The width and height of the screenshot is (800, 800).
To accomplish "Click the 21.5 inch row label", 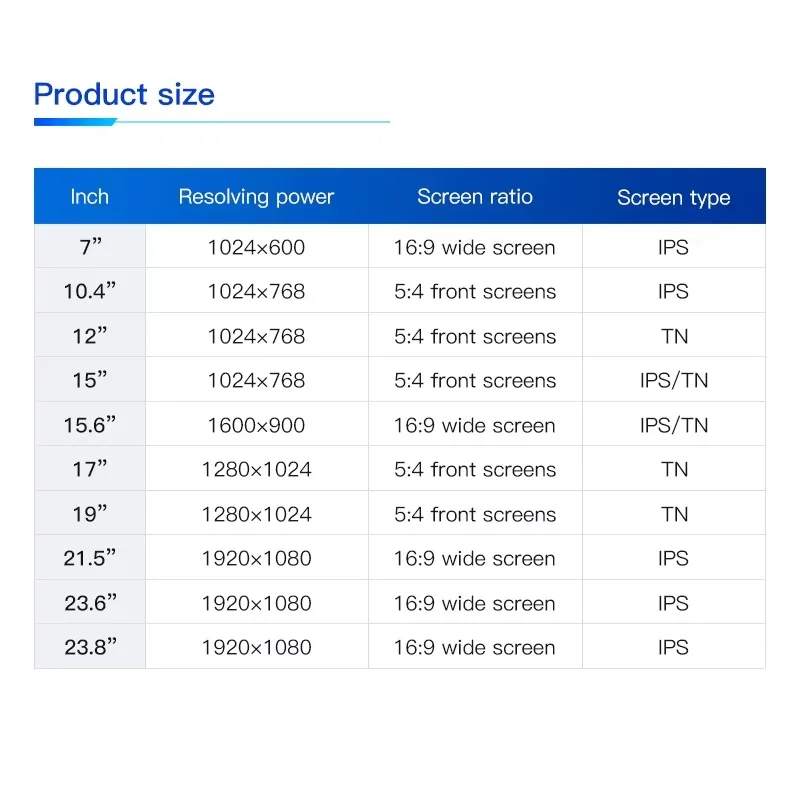I will click(89, 557).
